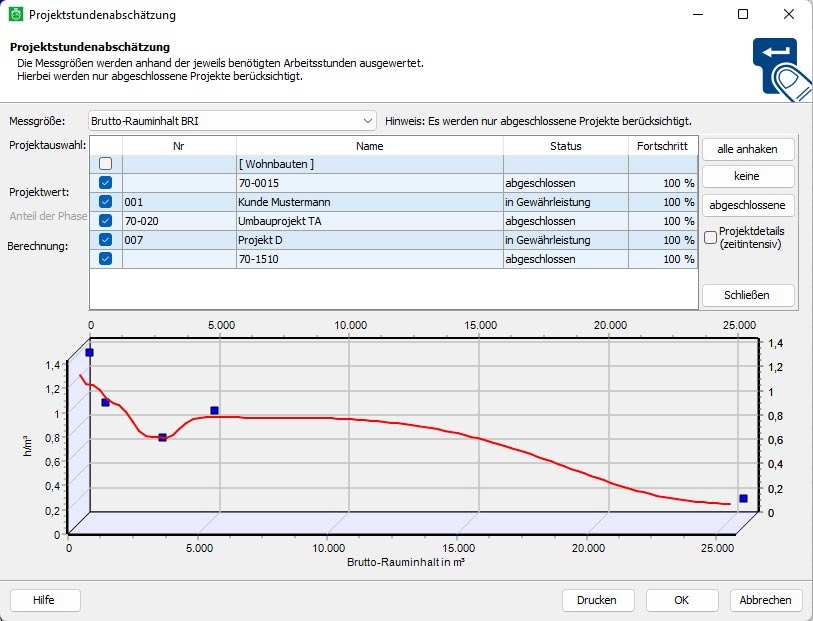
Task: Uncheck the Kunde Mustermann project
Action: point(105,202)
